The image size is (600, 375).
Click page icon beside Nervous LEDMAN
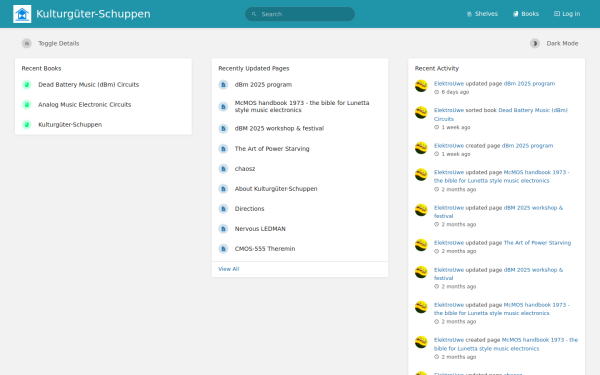pos(223,229)
